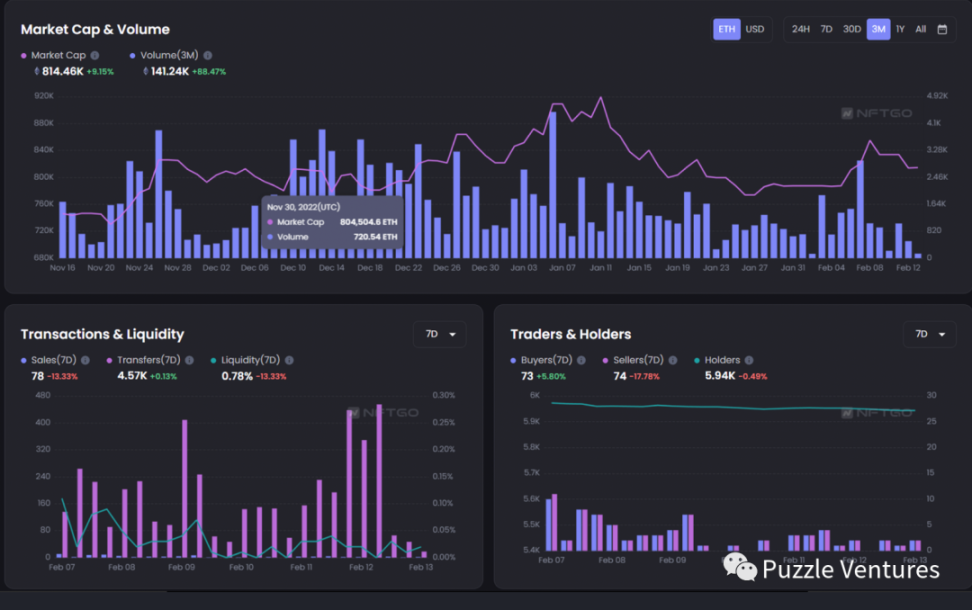Toggle Market Cap series in legend
The width and height of the screenshot is (972, 610).
tap(56, 56)
